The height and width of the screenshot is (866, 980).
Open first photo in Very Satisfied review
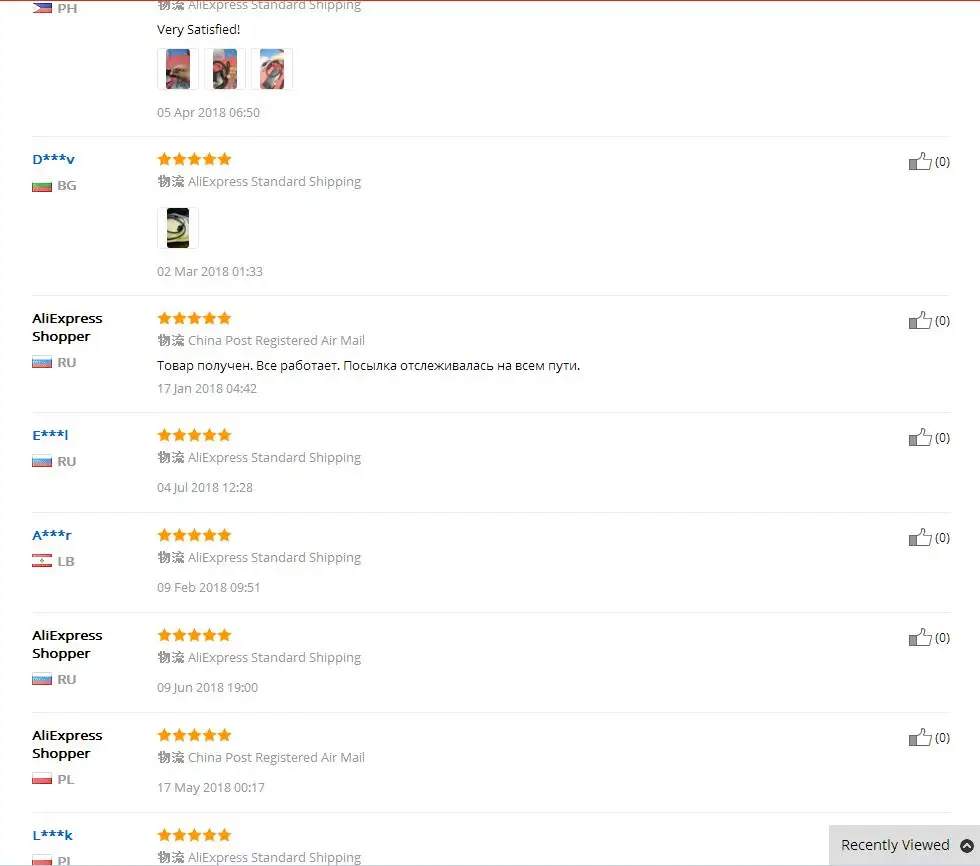(178, 69)
